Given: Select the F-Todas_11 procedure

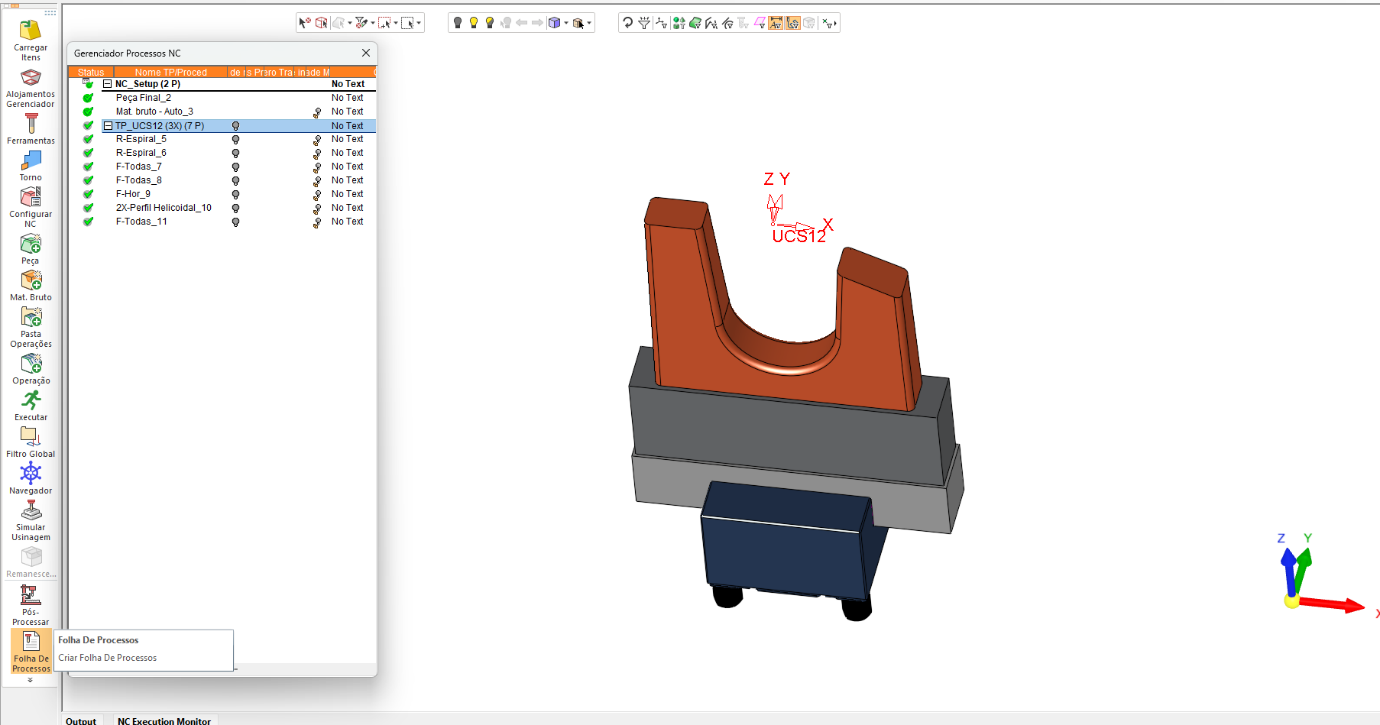Looking at the screenshot, I should pos(141,222).
